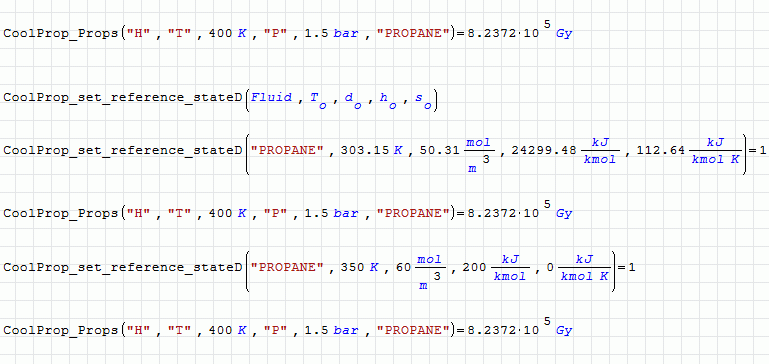Click the T_o placeholder argument
The width and height of the screenshot is (769, 364).
pyautogui.click(x=318, y=100)
